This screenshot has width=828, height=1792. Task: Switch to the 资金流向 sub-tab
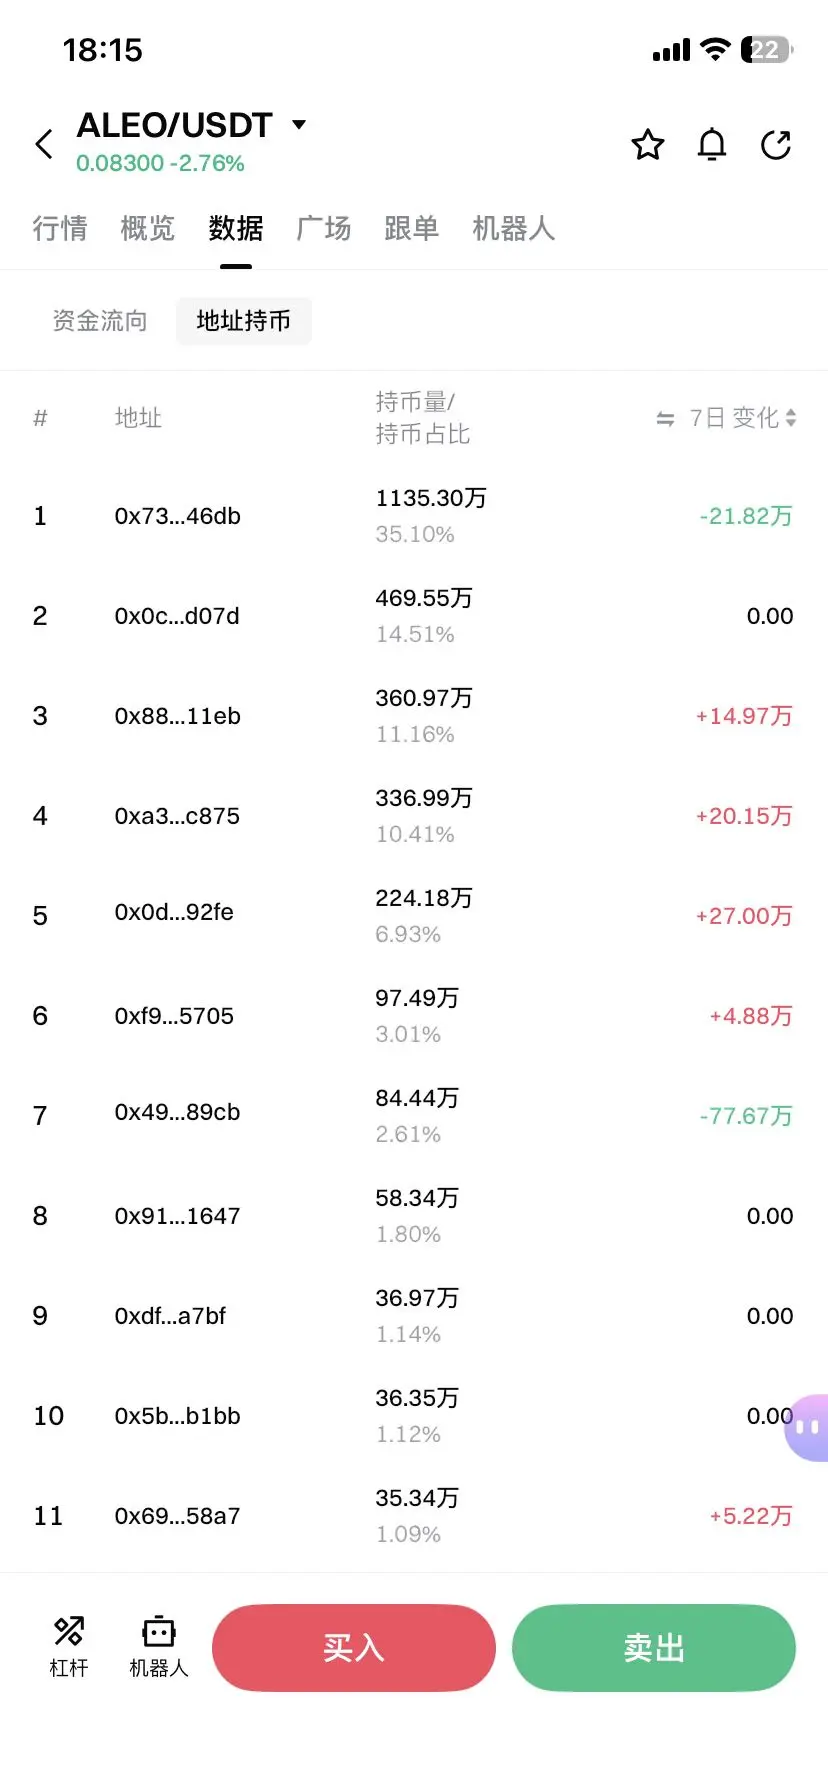pos(100,321)
